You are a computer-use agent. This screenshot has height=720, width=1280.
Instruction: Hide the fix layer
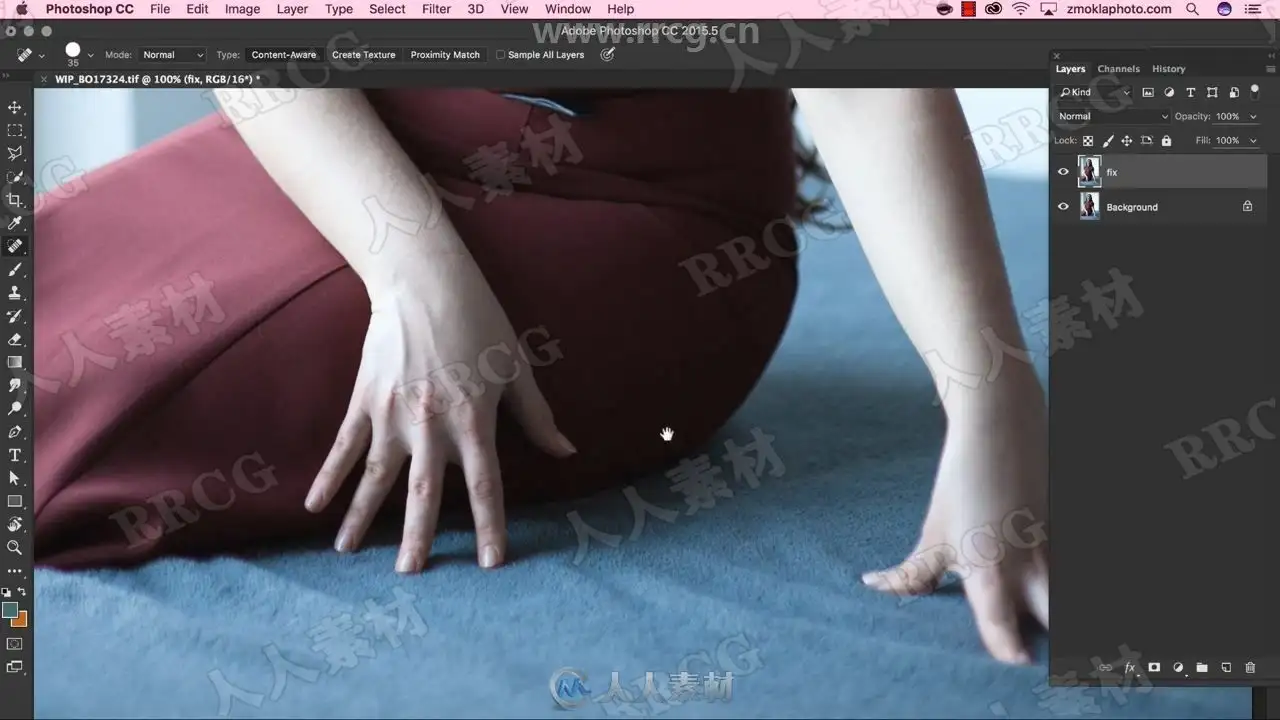tap(1063, 172)
